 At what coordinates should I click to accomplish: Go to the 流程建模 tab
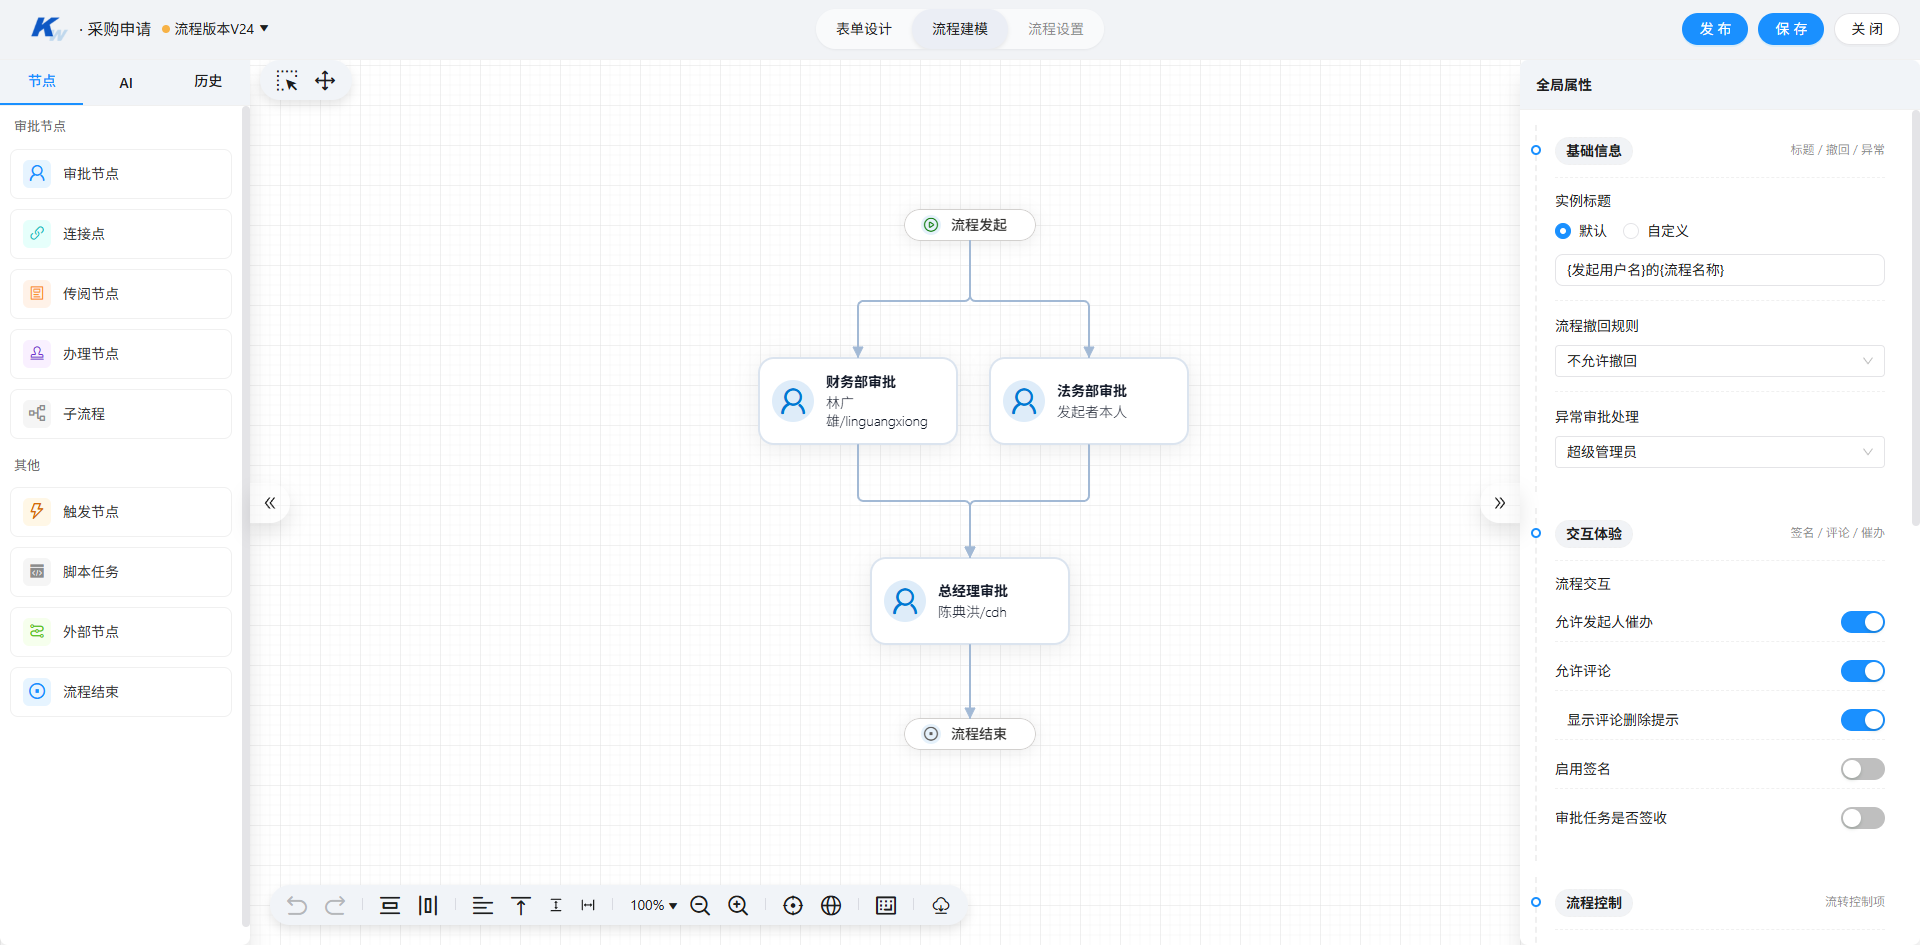(960, 29)
